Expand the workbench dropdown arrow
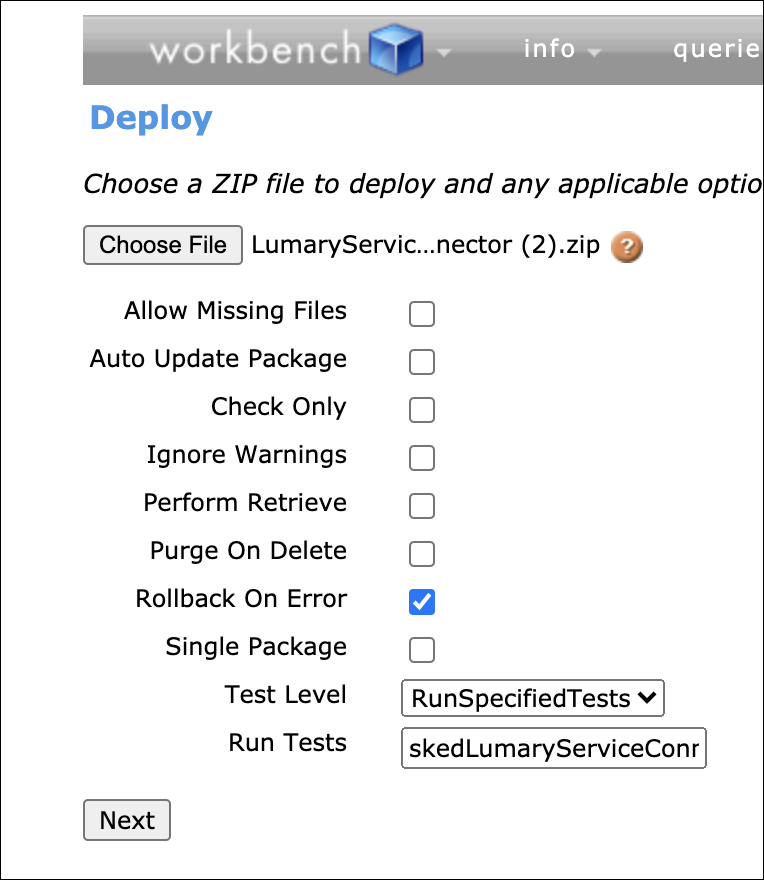The image size is (764, 880). tap(443, 53)
